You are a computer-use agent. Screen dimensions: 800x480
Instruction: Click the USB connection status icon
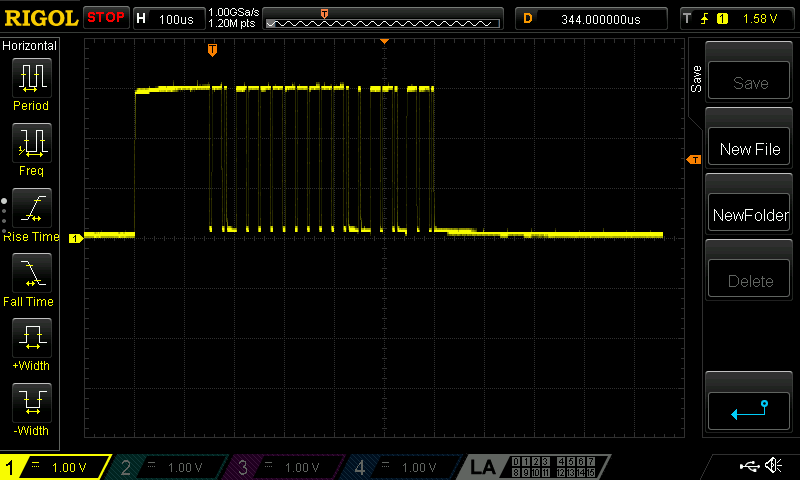pyautogui.click(x=748, y=466)
